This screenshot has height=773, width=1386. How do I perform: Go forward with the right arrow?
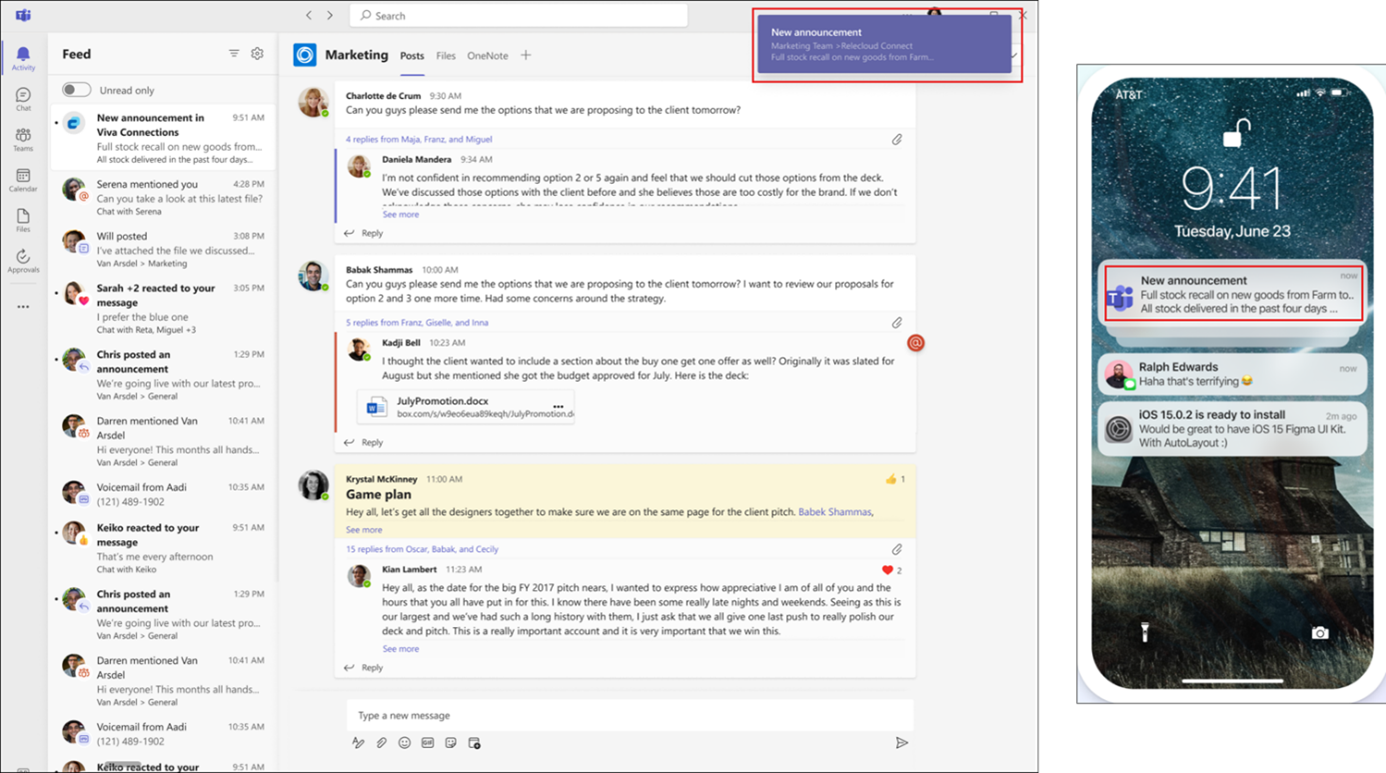click(330, 15)
